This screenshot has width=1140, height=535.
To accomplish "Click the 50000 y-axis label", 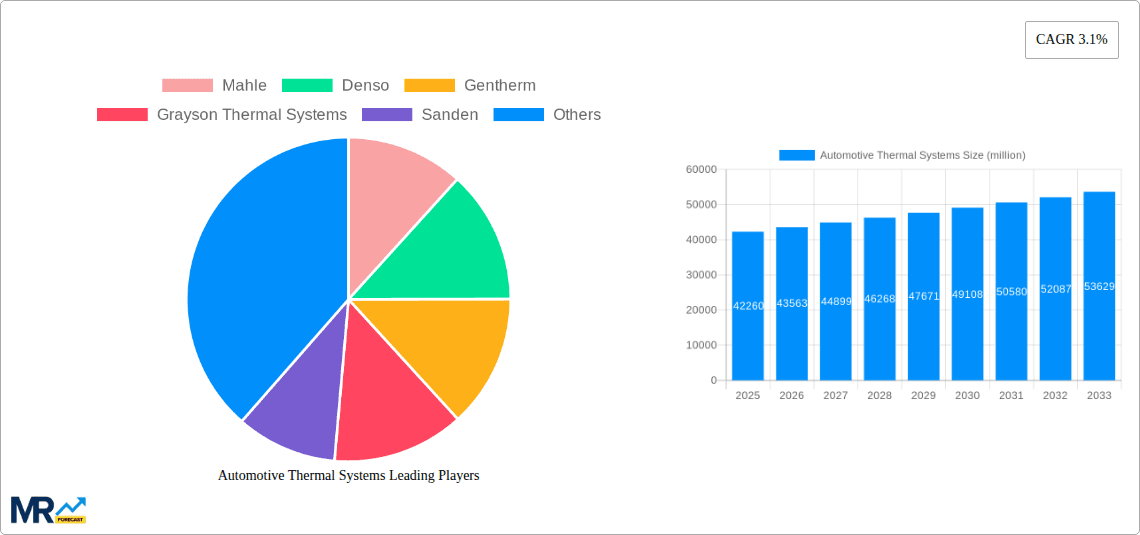I will tap(701, 205).
